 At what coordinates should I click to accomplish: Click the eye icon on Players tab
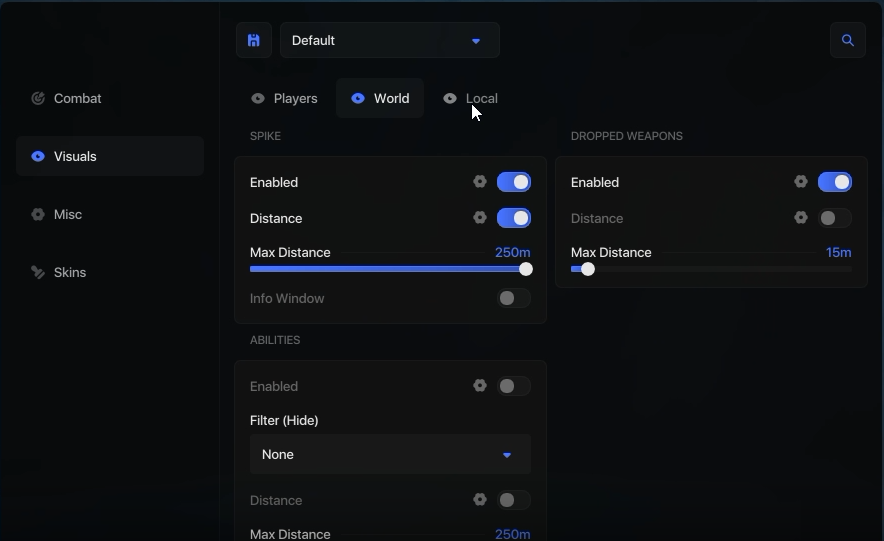coord(258,98)
